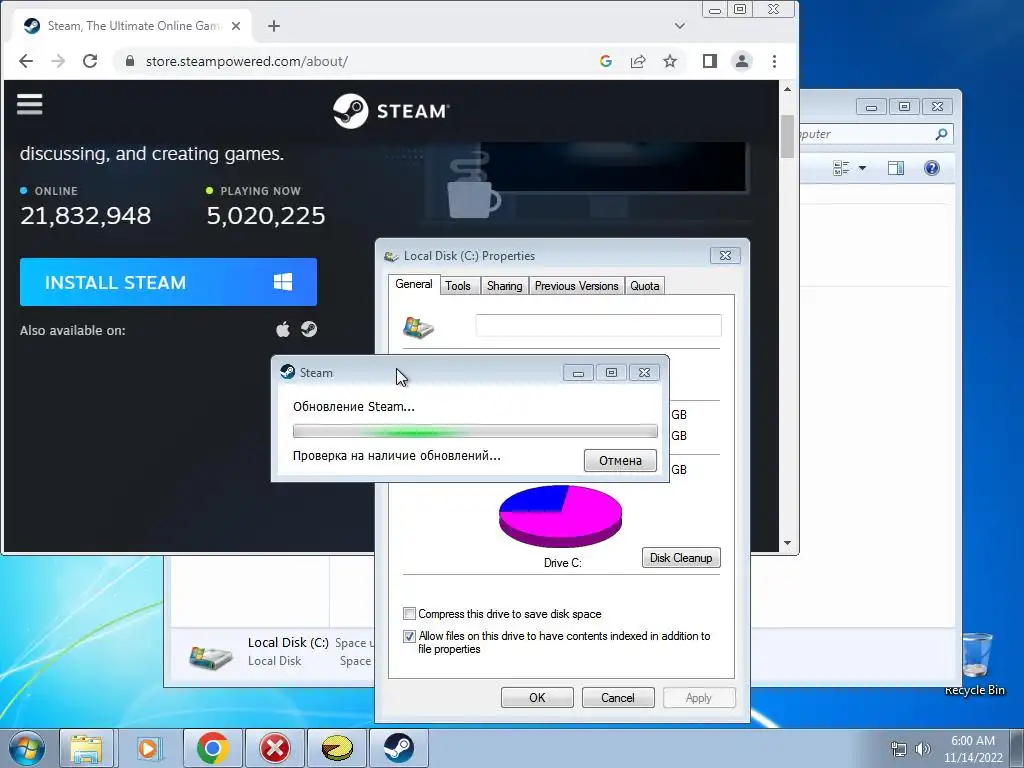
Task: Launch media player from taskbar
Action: coord(149,748)
